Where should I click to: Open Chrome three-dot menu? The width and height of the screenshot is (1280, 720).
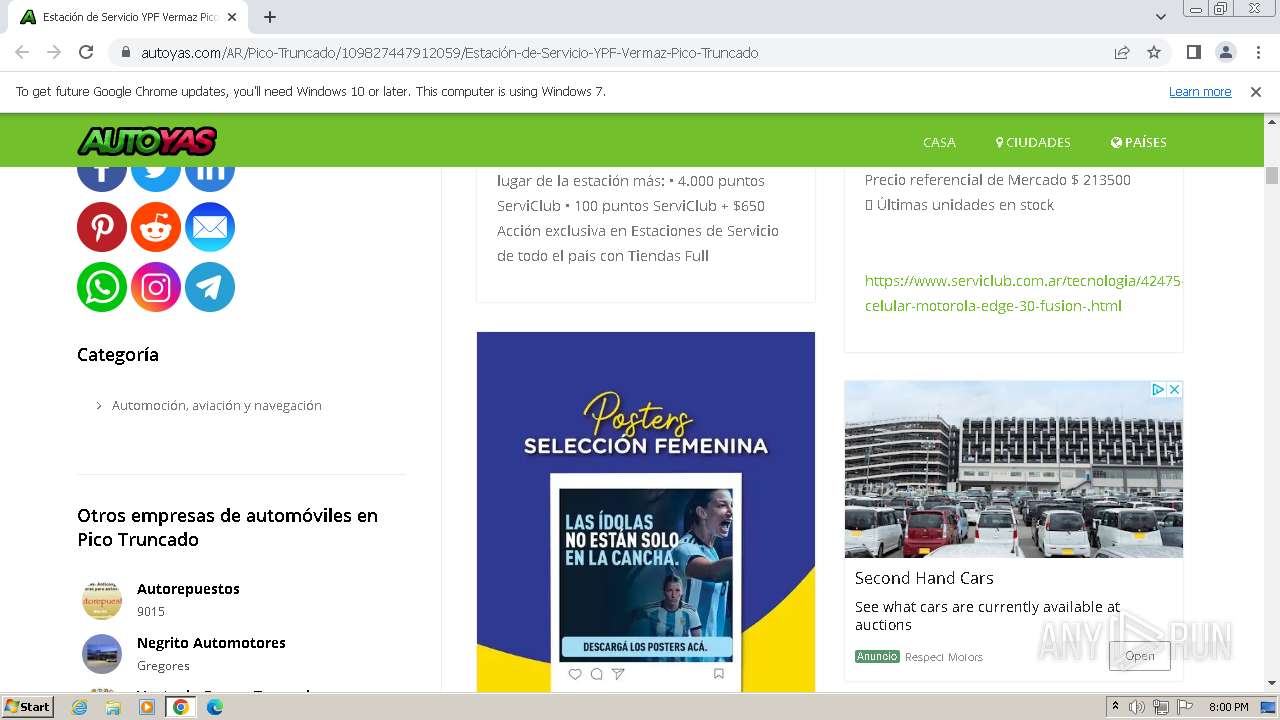point(1258,52)
